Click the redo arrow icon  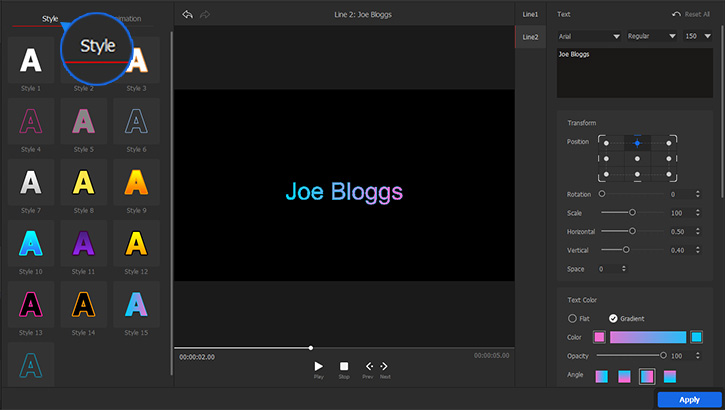tap(205, 15)
